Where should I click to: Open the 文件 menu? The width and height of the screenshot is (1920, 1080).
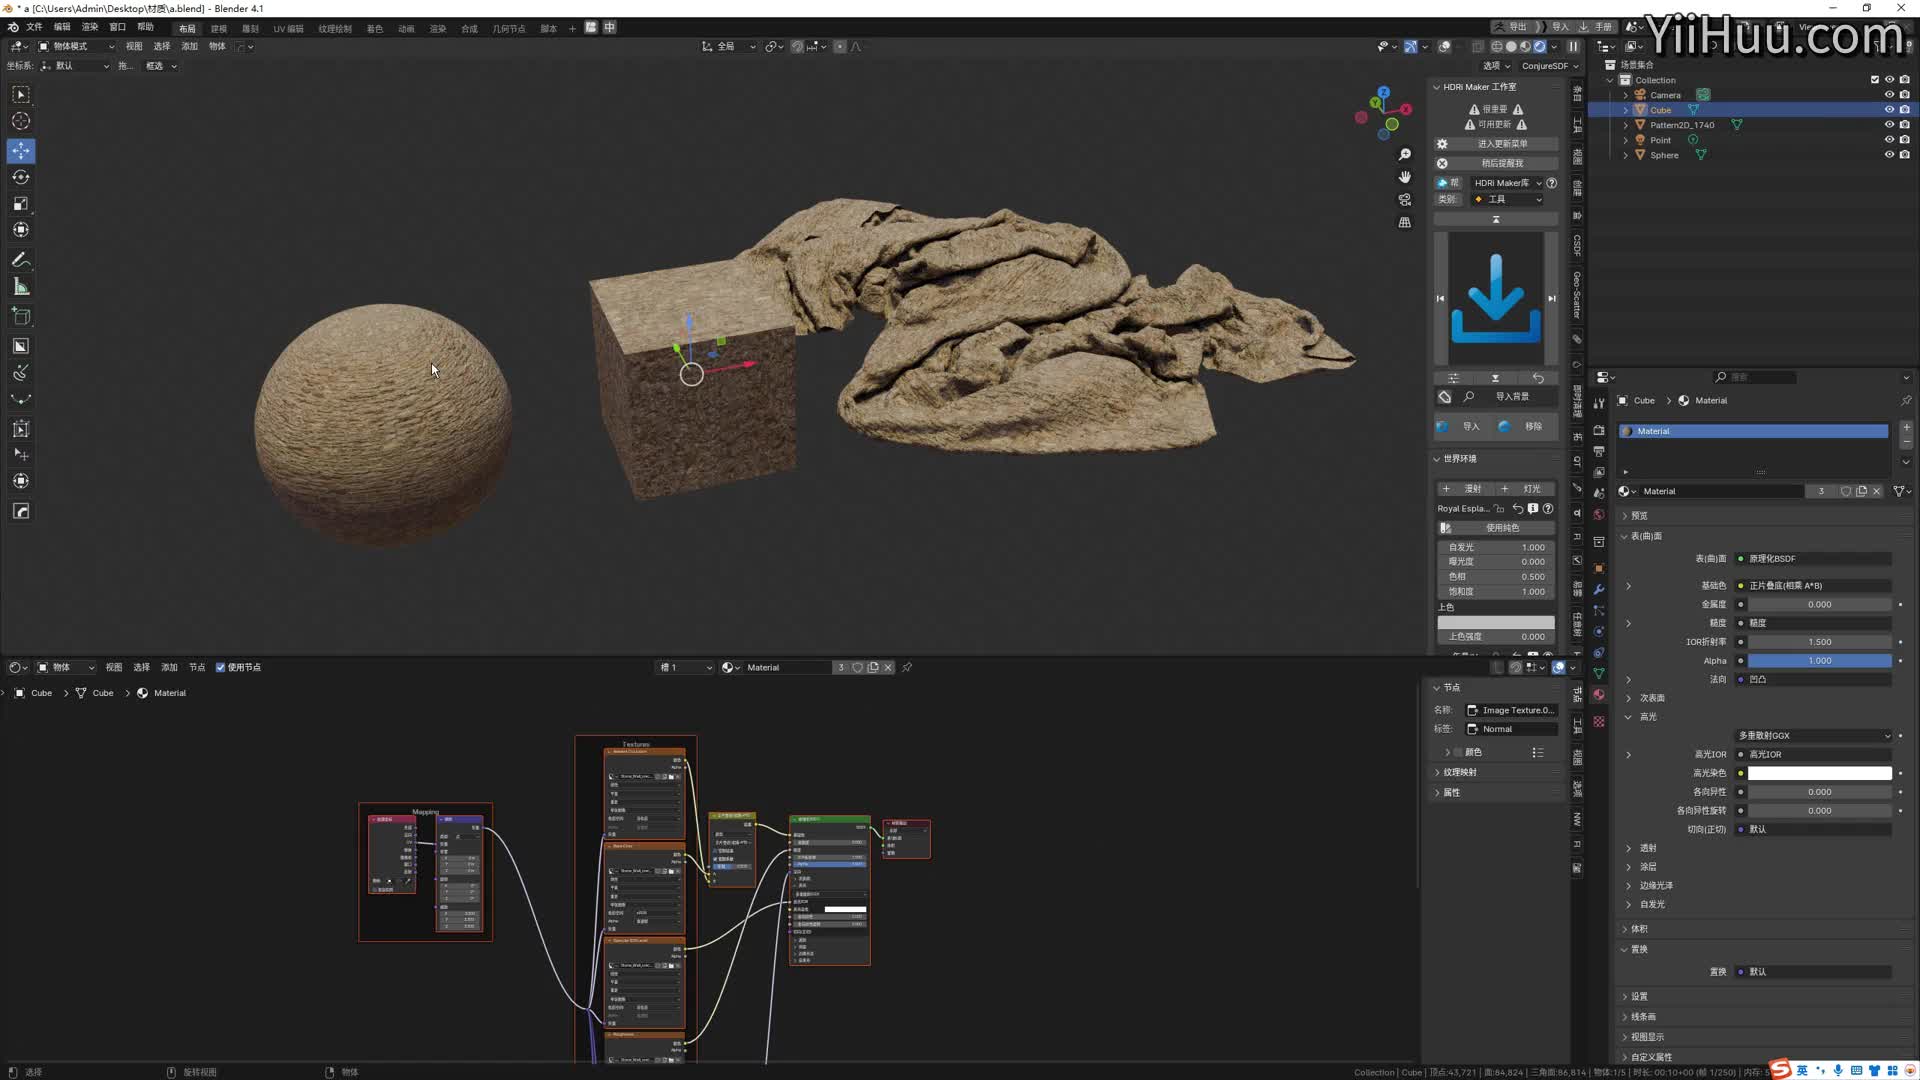[x=35, y=27]
